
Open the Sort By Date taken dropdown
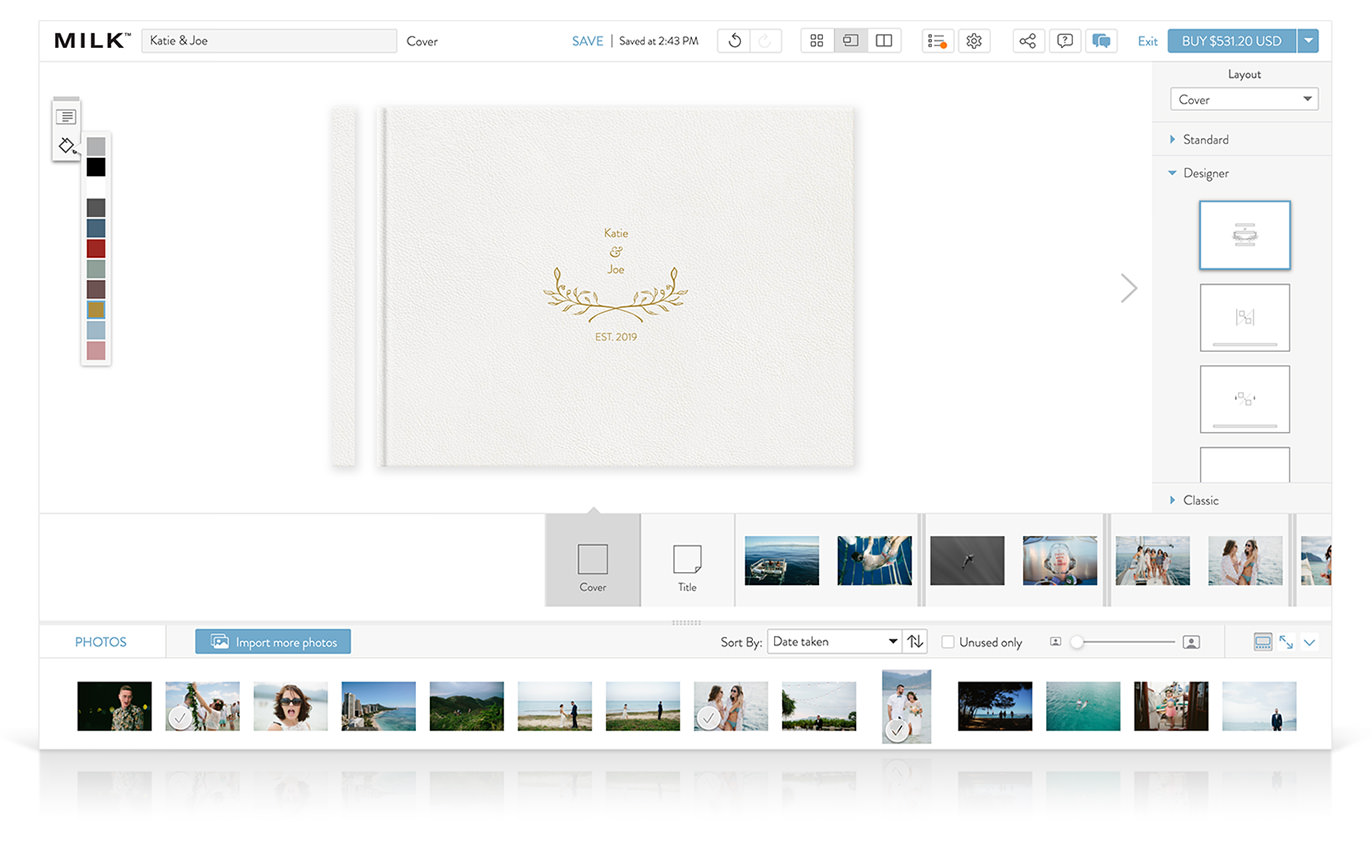pyautogui.click(x=834, y=642)
